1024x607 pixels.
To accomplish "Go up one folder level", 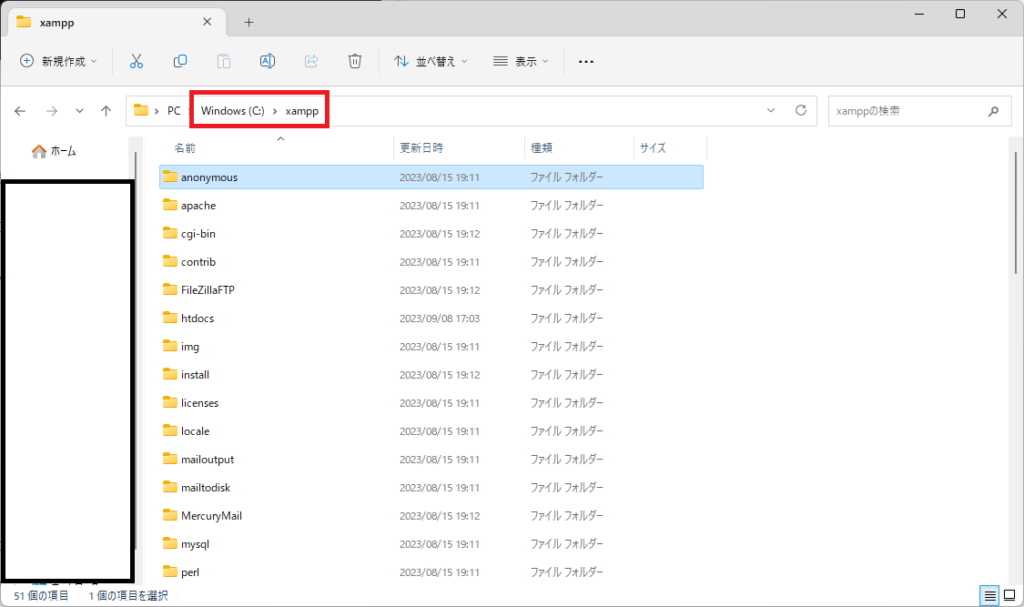I will pyautogui.click(x=106, y=111).
